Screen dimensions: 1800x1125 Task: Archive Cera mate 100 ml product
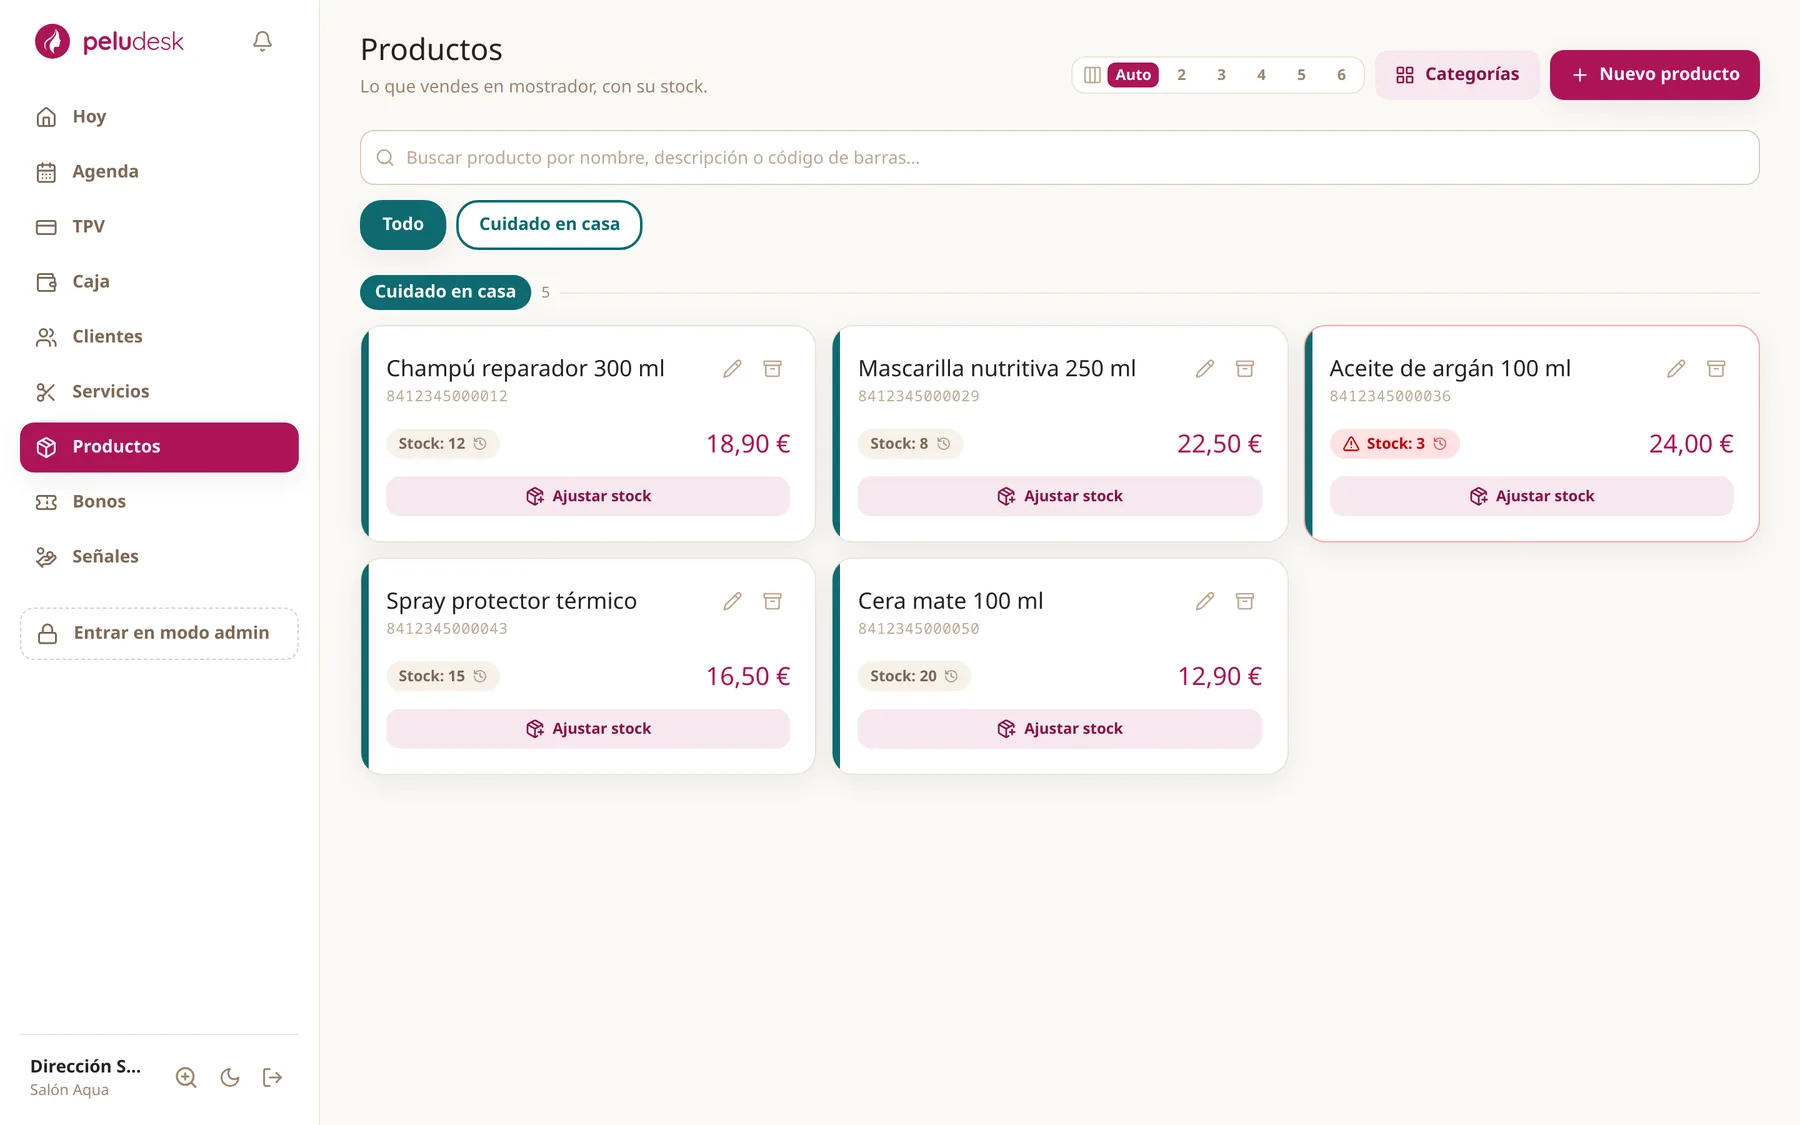[1245, 601]
